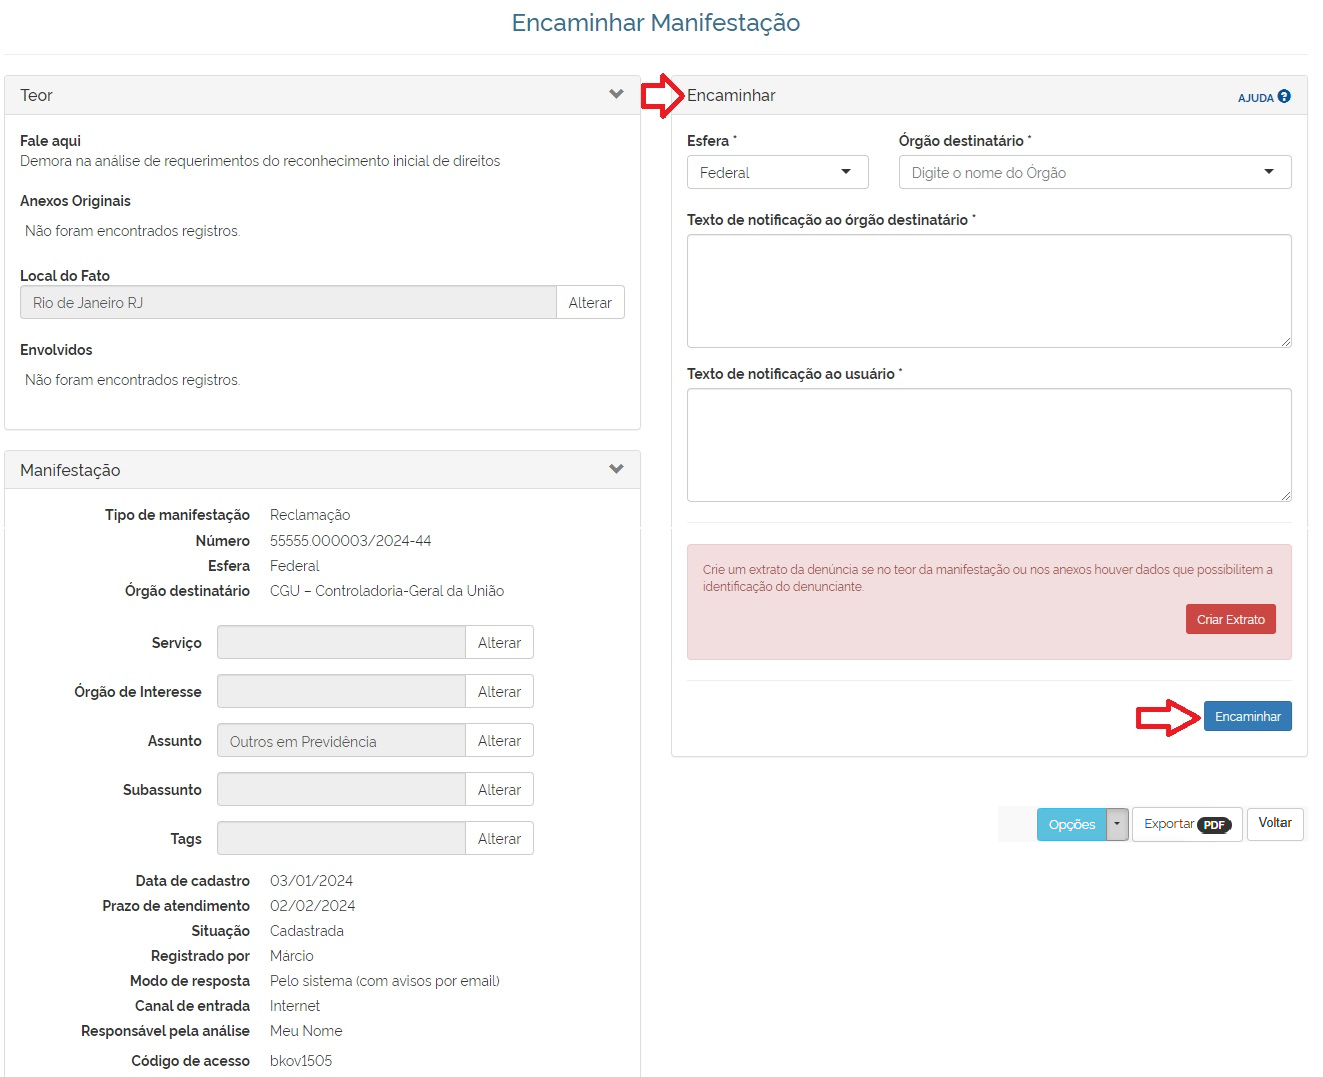Collapse the Teor panel chevron
1323x1077 pixels.
[616, 94]
